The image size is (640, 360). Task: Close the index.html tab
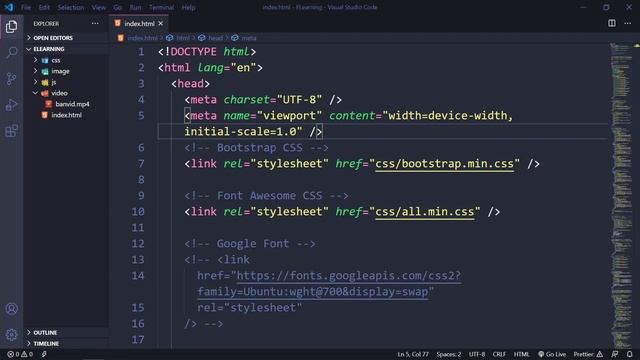coord(161,24)
